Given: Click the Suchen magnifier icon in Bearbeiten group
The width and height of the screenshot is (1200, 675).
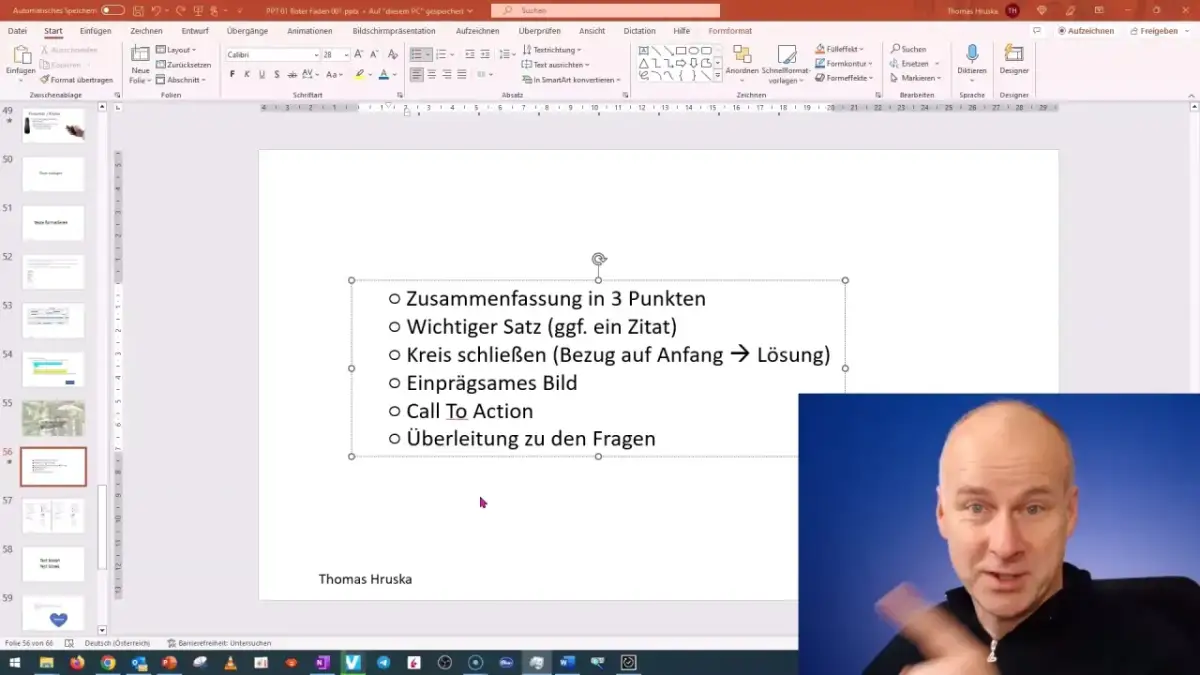Looking at the screenshot, I should 896,48.
